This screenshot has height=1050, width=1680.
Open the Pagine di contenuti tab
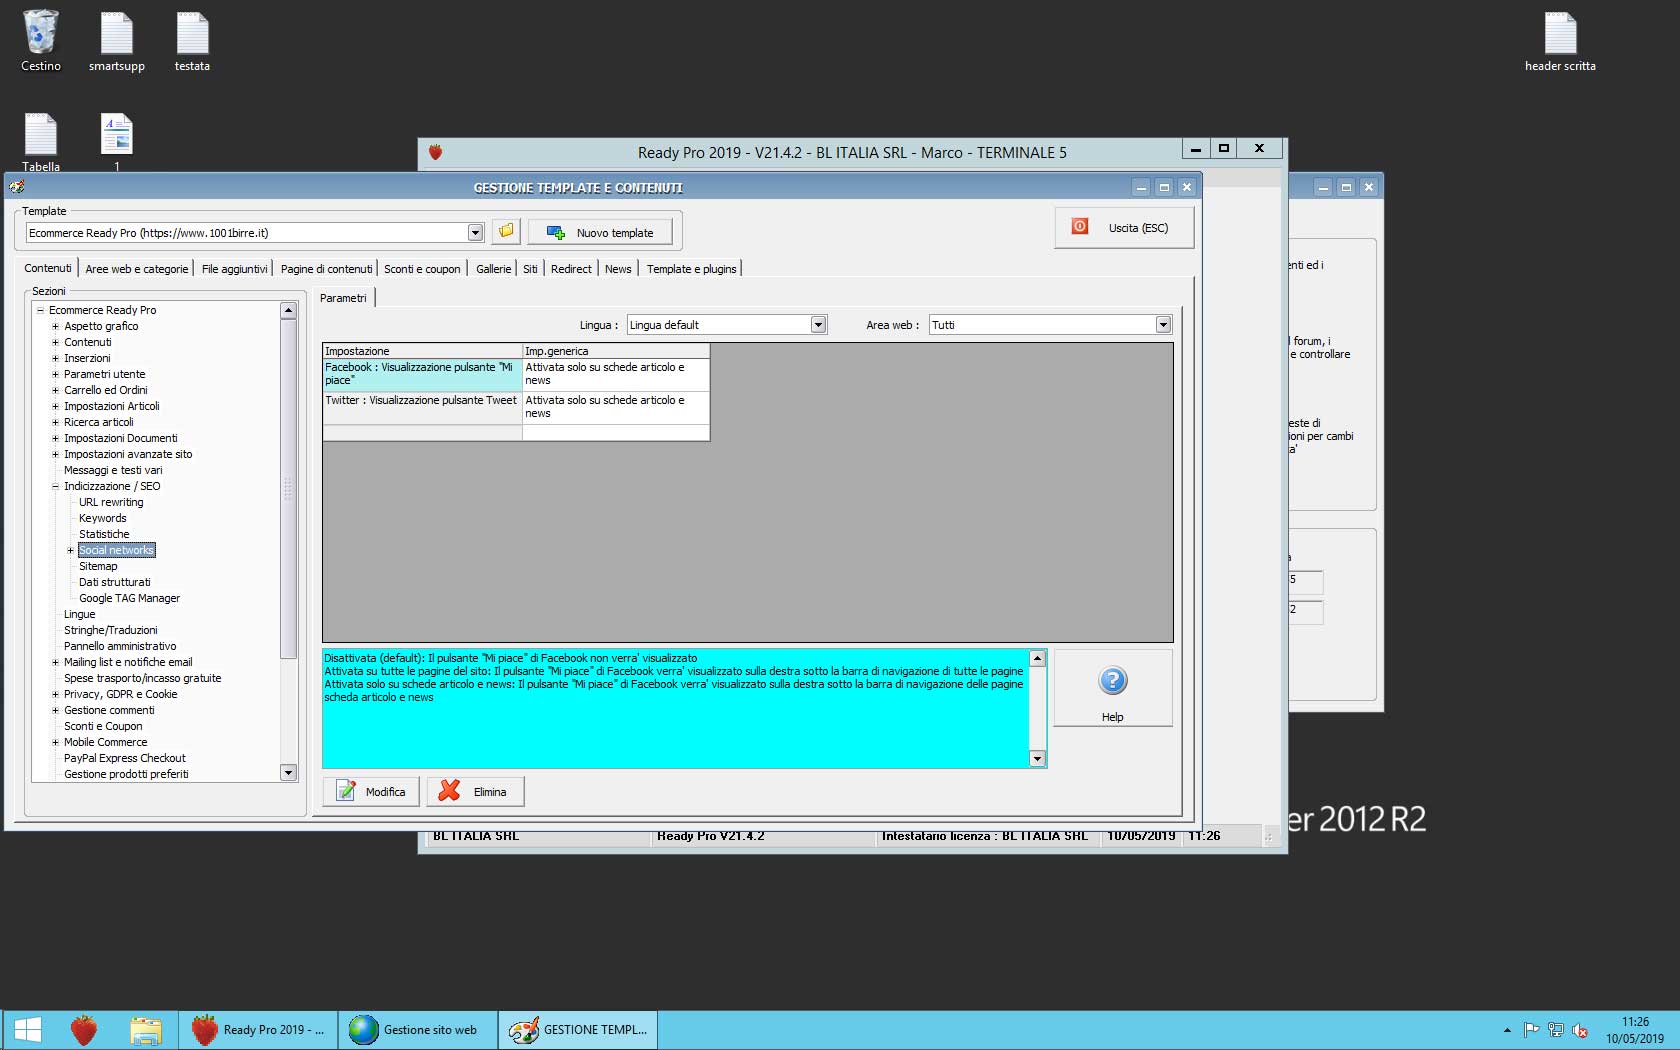326,269
